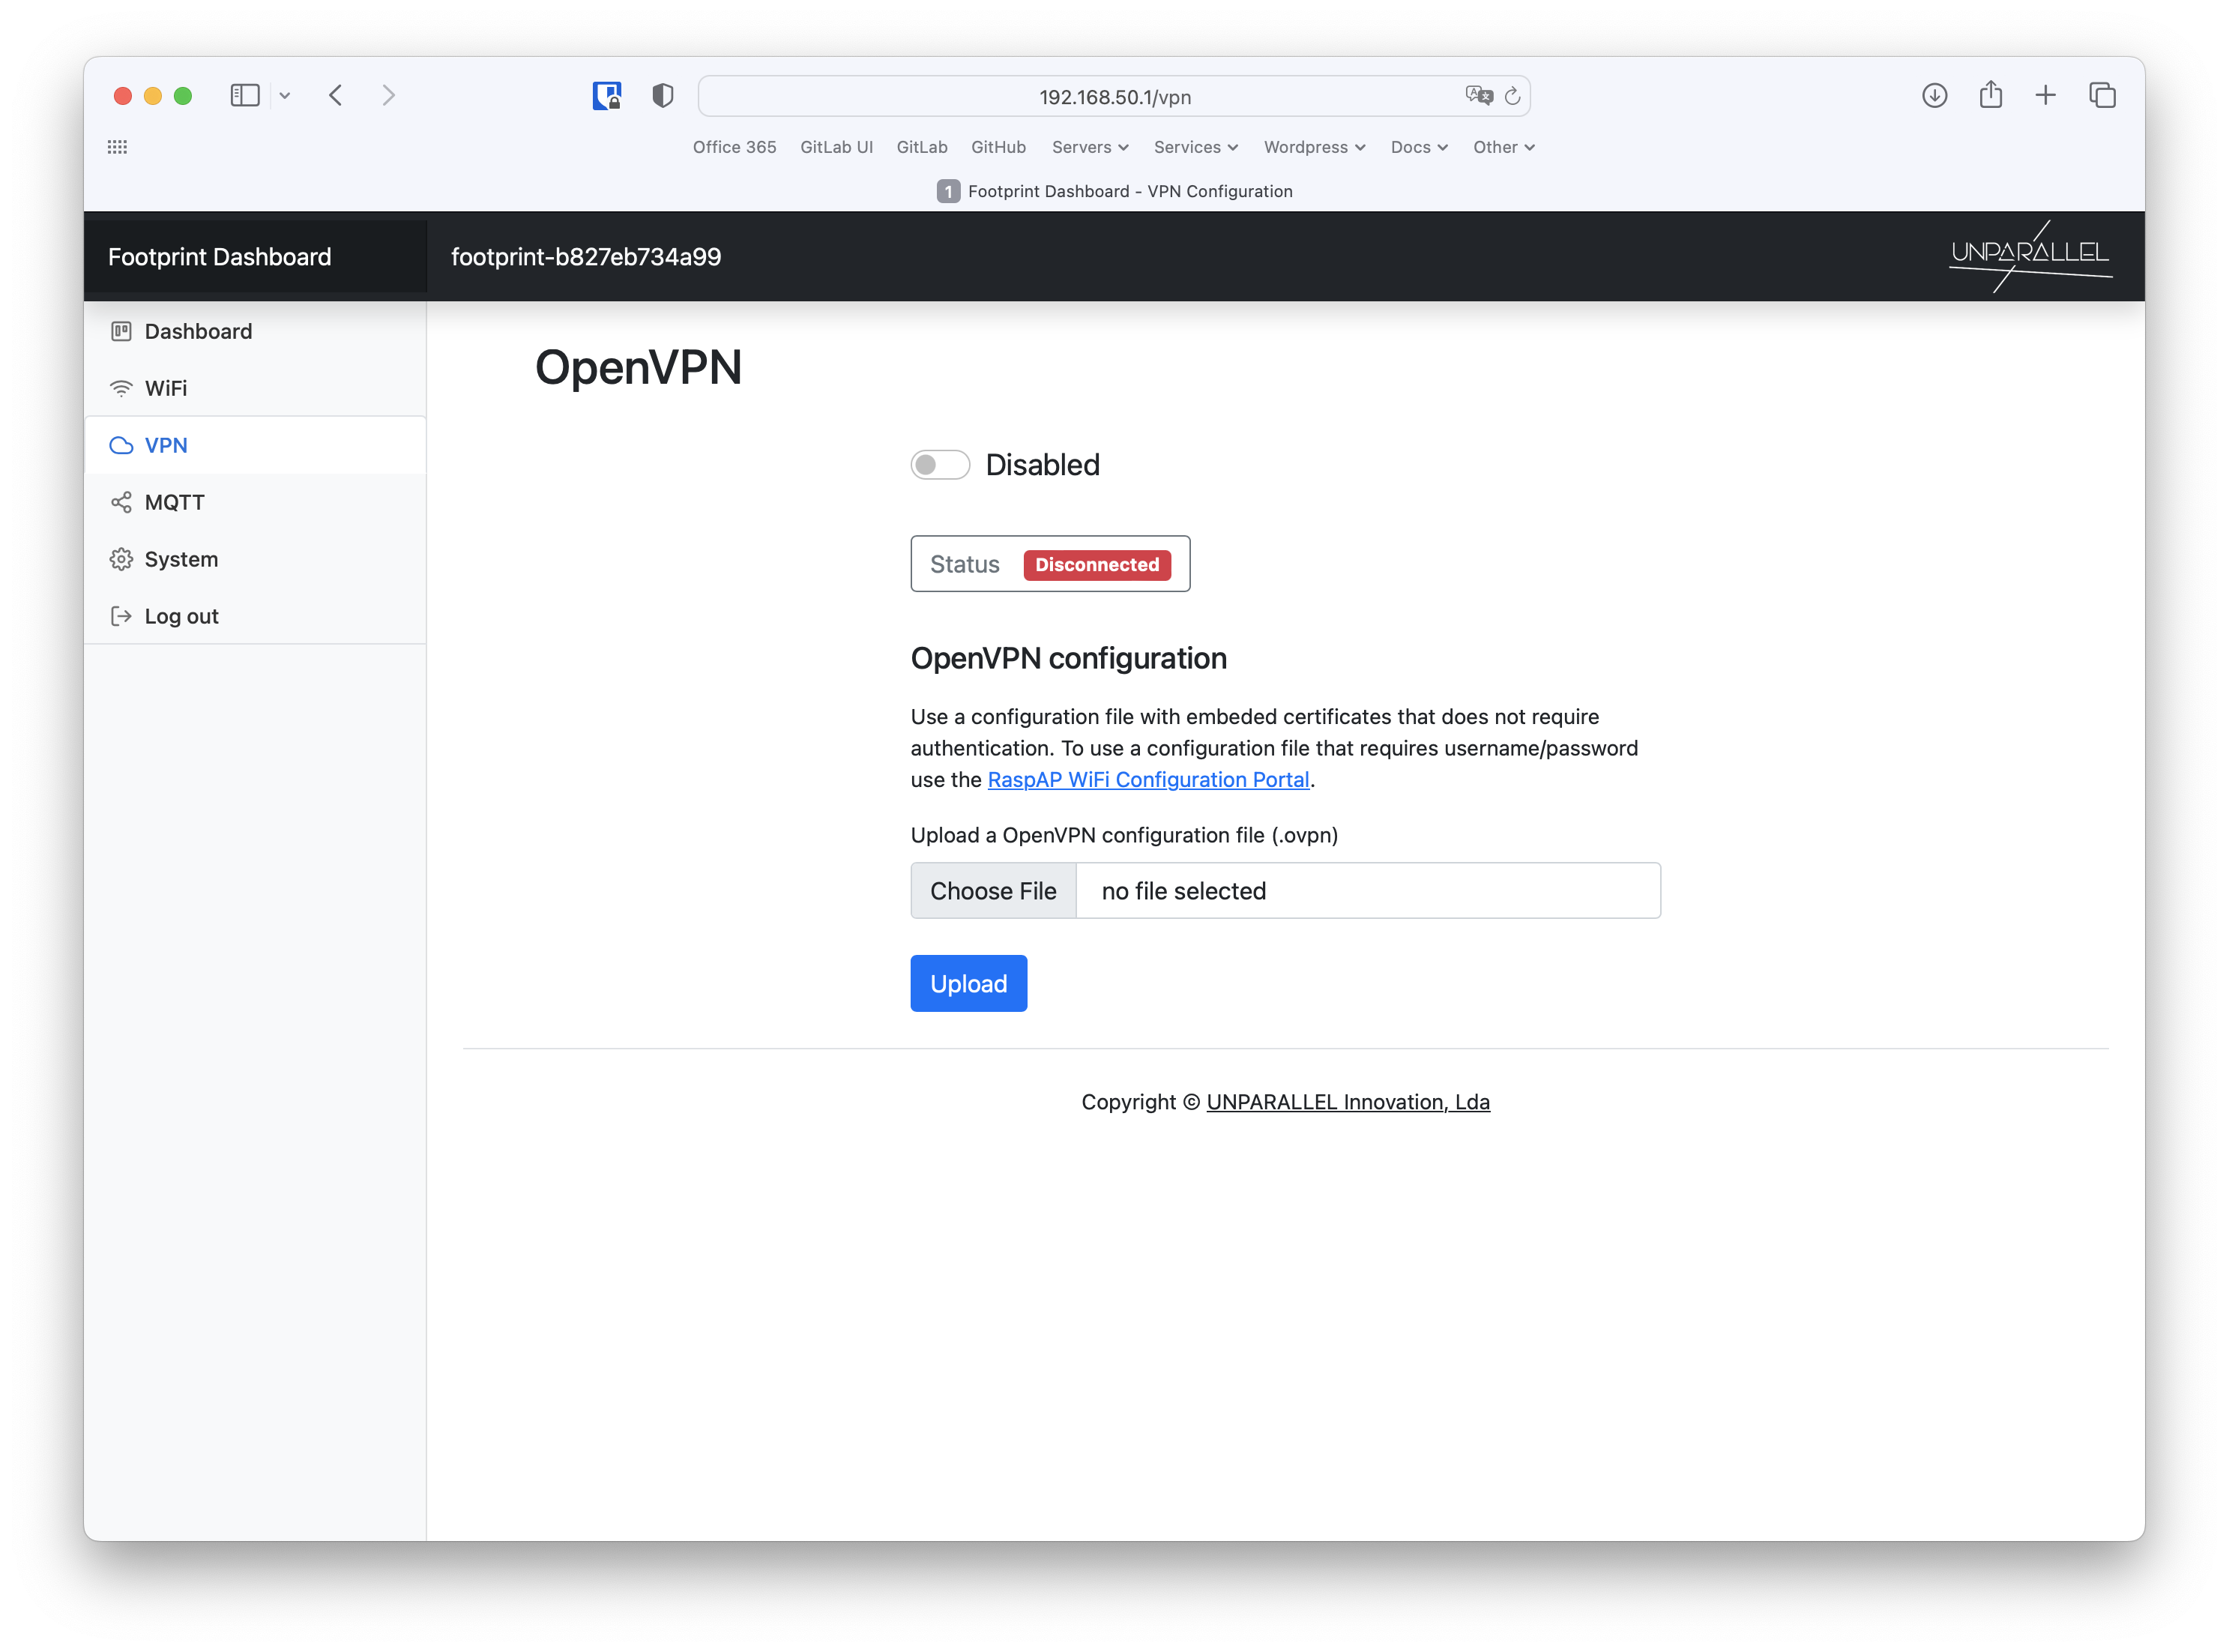This screenshot has width=2229, height=1652.
Task: Expand the Servers bookmarks folder
Action: [1090, 147]
